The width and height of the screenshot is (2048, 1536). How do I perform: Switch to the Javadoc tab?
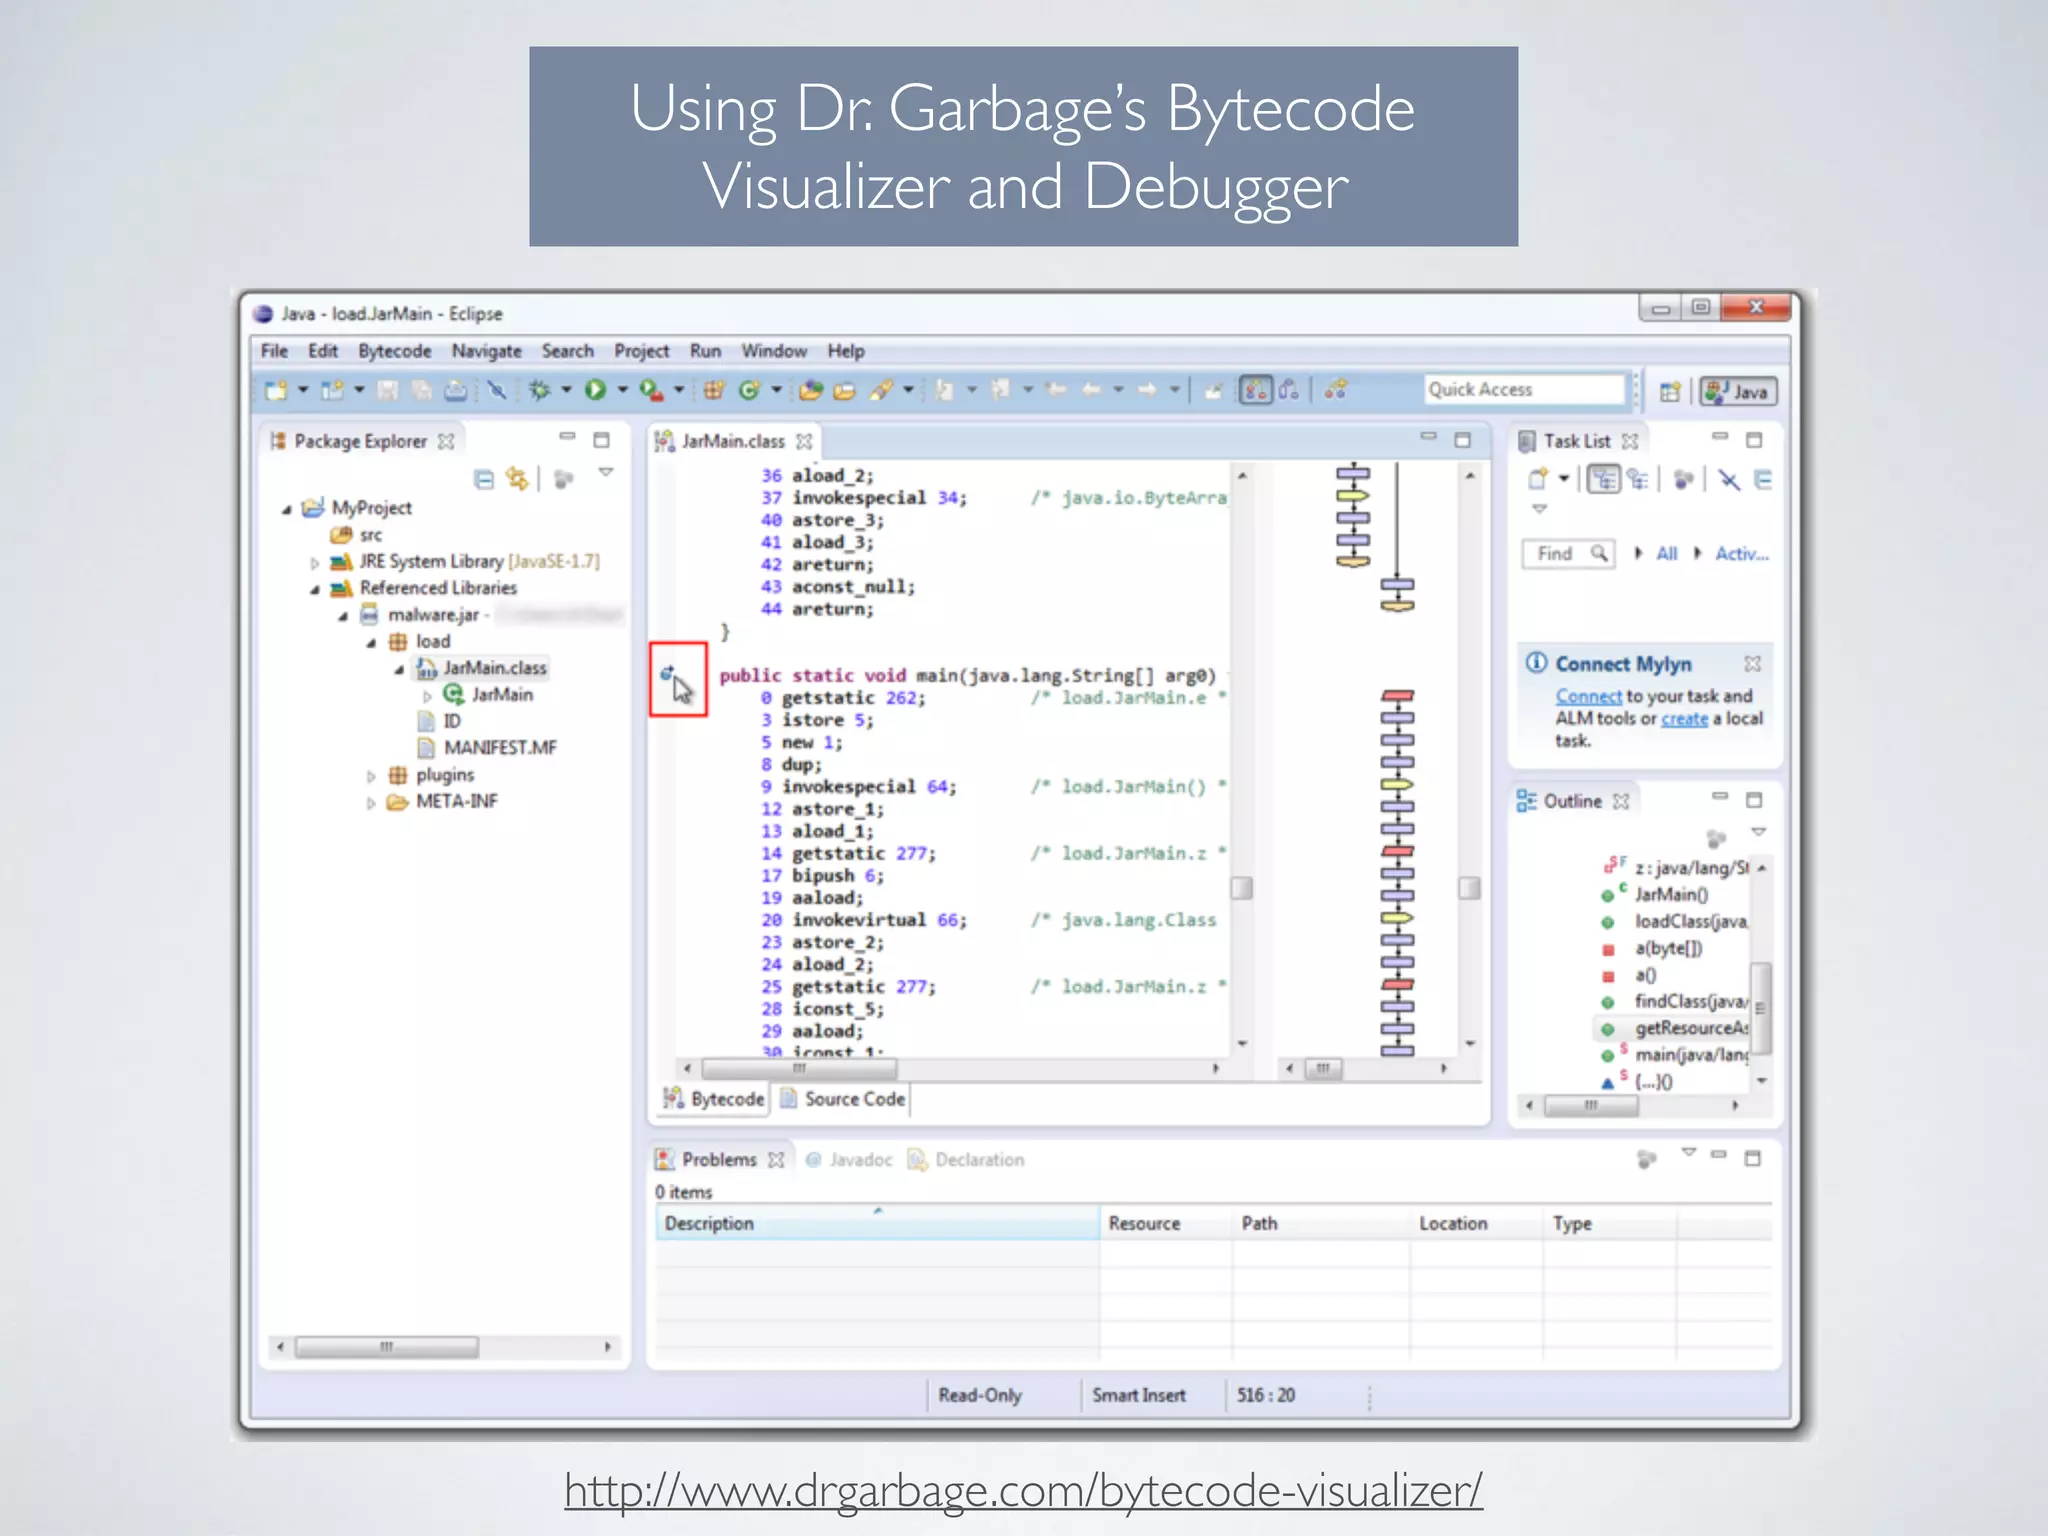pos(849,1159)
